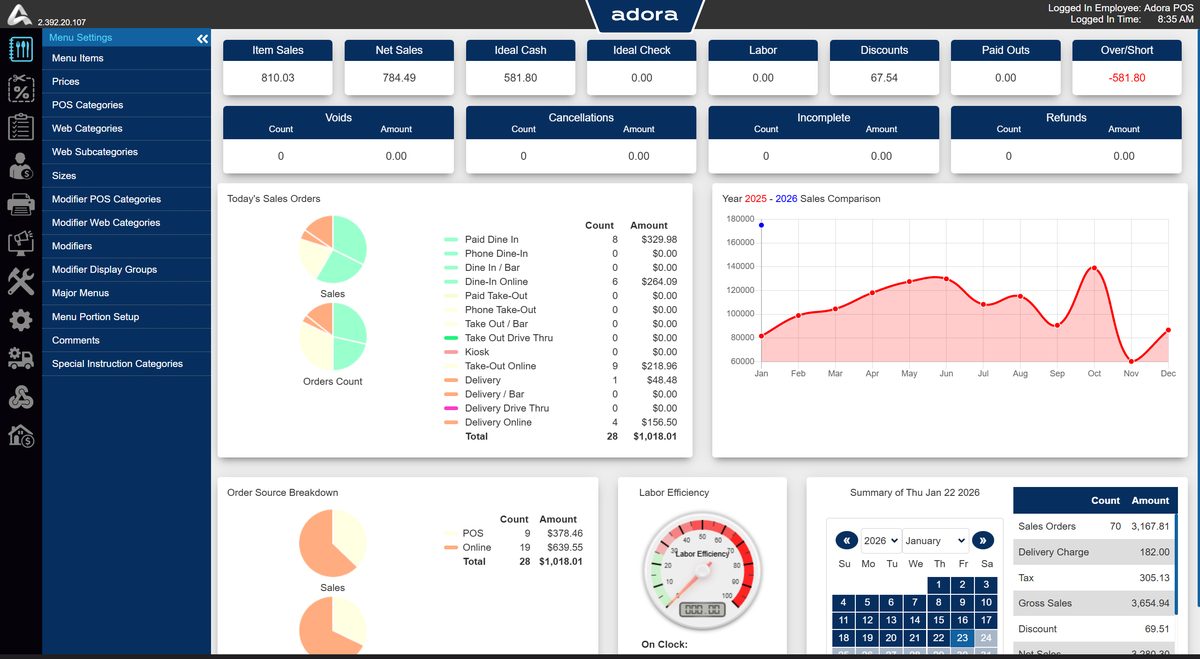1200x659 pixels.
Task: Toggle Take Out Drive Thru legend swatch
Action: pos(450,338)
